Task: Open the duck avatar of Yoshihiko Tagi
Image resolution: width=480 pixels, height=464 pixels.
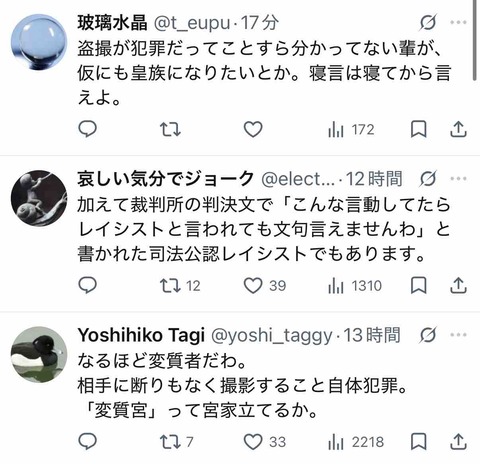Action: tap(39, 355)
